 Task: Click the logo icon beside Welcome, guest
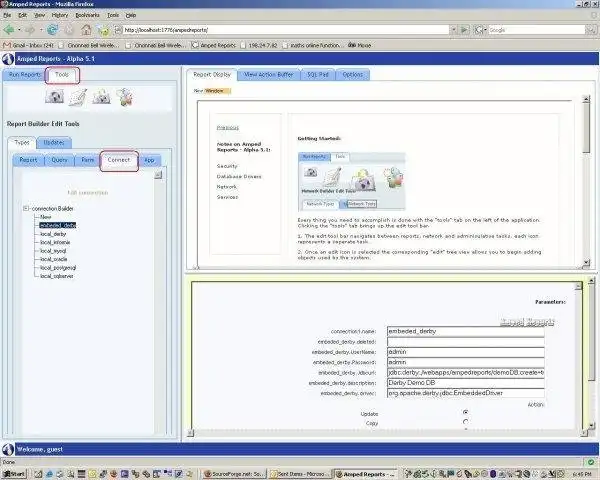click(8, 449)
